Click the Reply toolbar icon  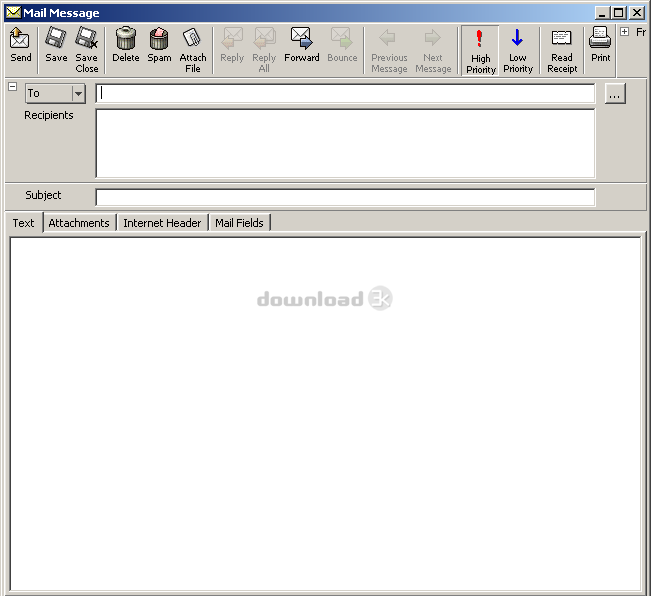click(232, 45)
